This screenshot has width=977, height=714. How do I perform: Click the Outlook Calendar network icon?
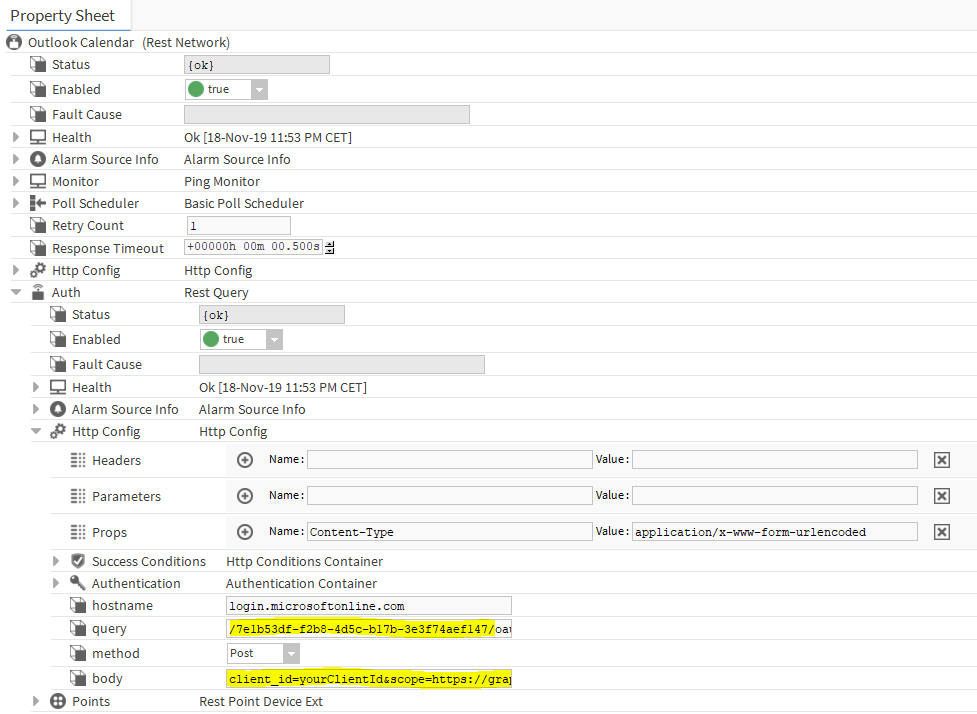click(x=15, y=42)
